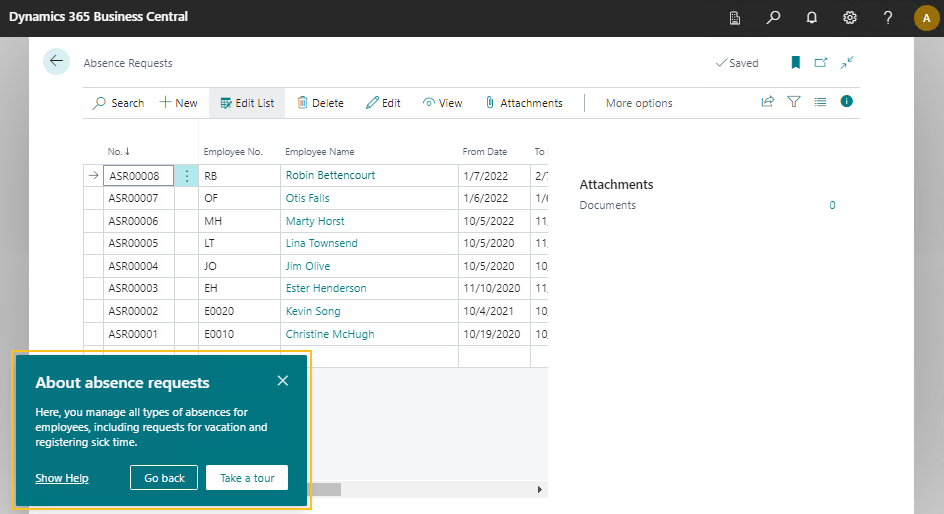The image size is (944, 514).
Task: Open the settings gear in the top bar
Action: (850, 18)
